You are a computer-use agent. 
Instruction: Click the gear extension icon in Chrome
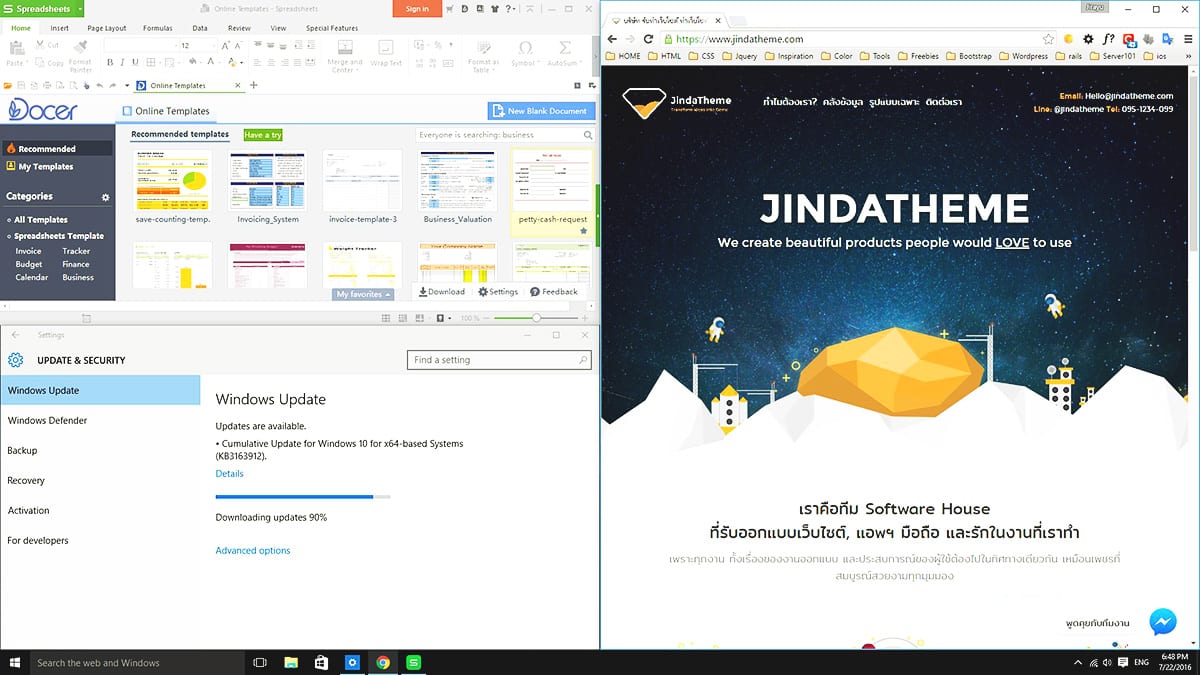coord(1088,39)
